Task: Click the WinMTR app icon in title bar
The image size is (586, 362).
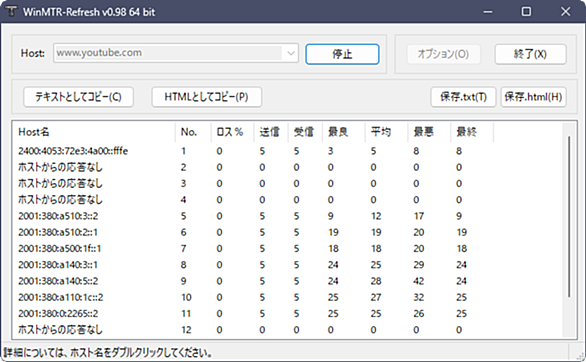Action: (11, 12)
